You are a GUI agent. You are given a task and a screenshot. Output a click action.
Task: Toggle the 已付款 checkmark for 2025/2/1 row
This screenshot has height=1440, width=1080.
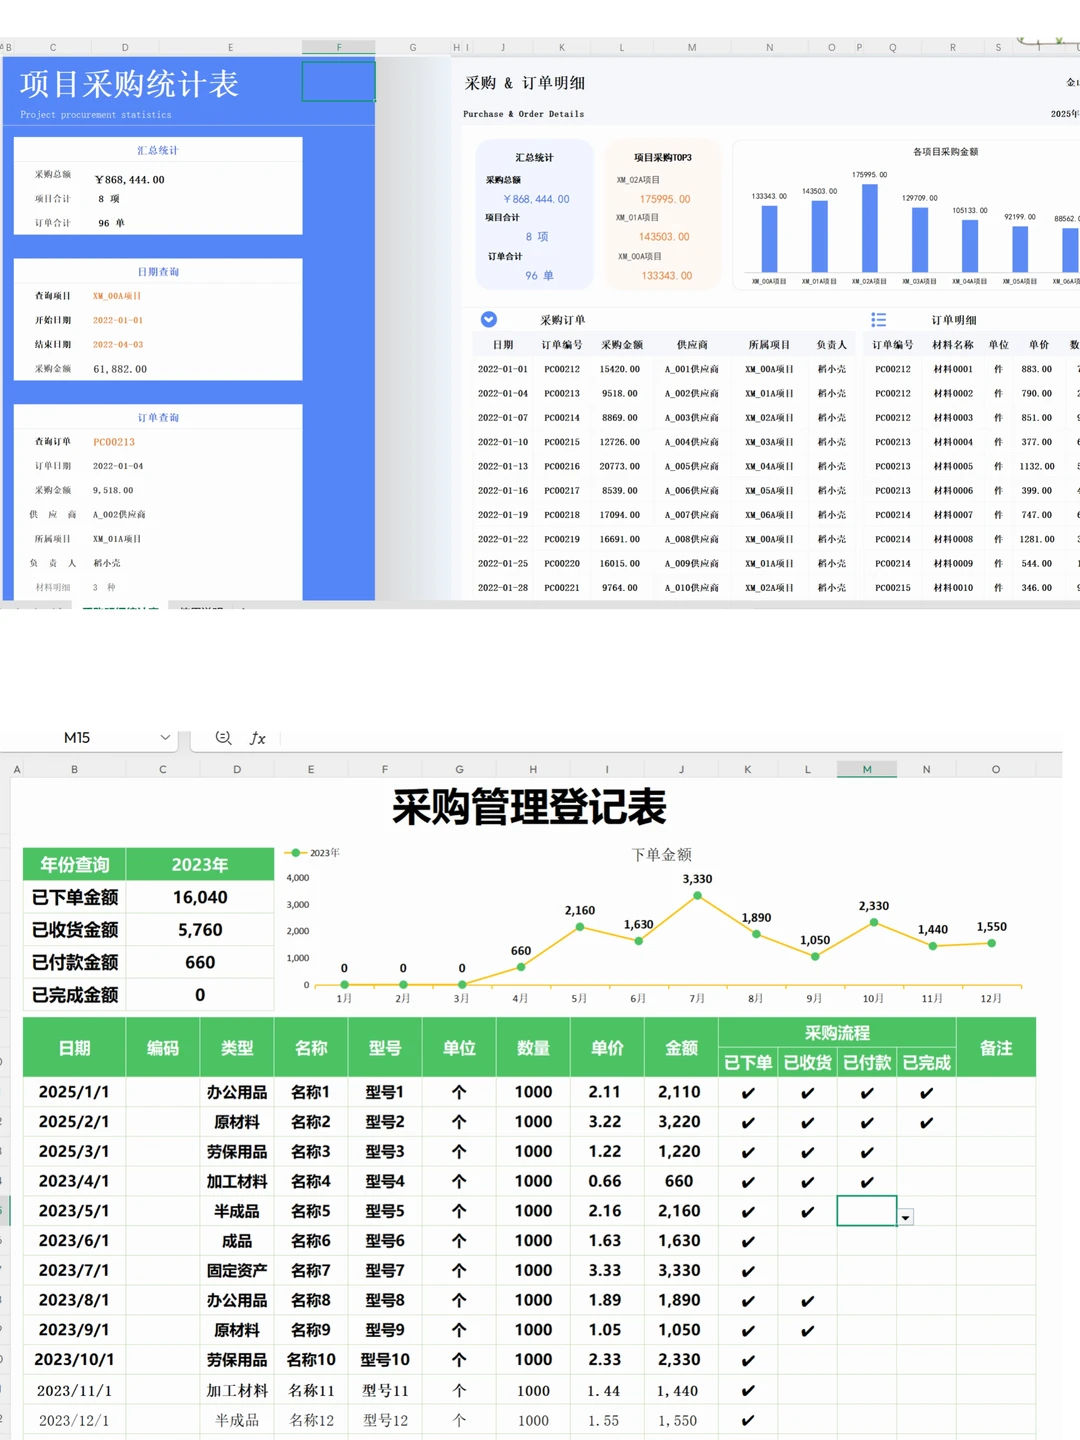click(x=866, y=1121)
